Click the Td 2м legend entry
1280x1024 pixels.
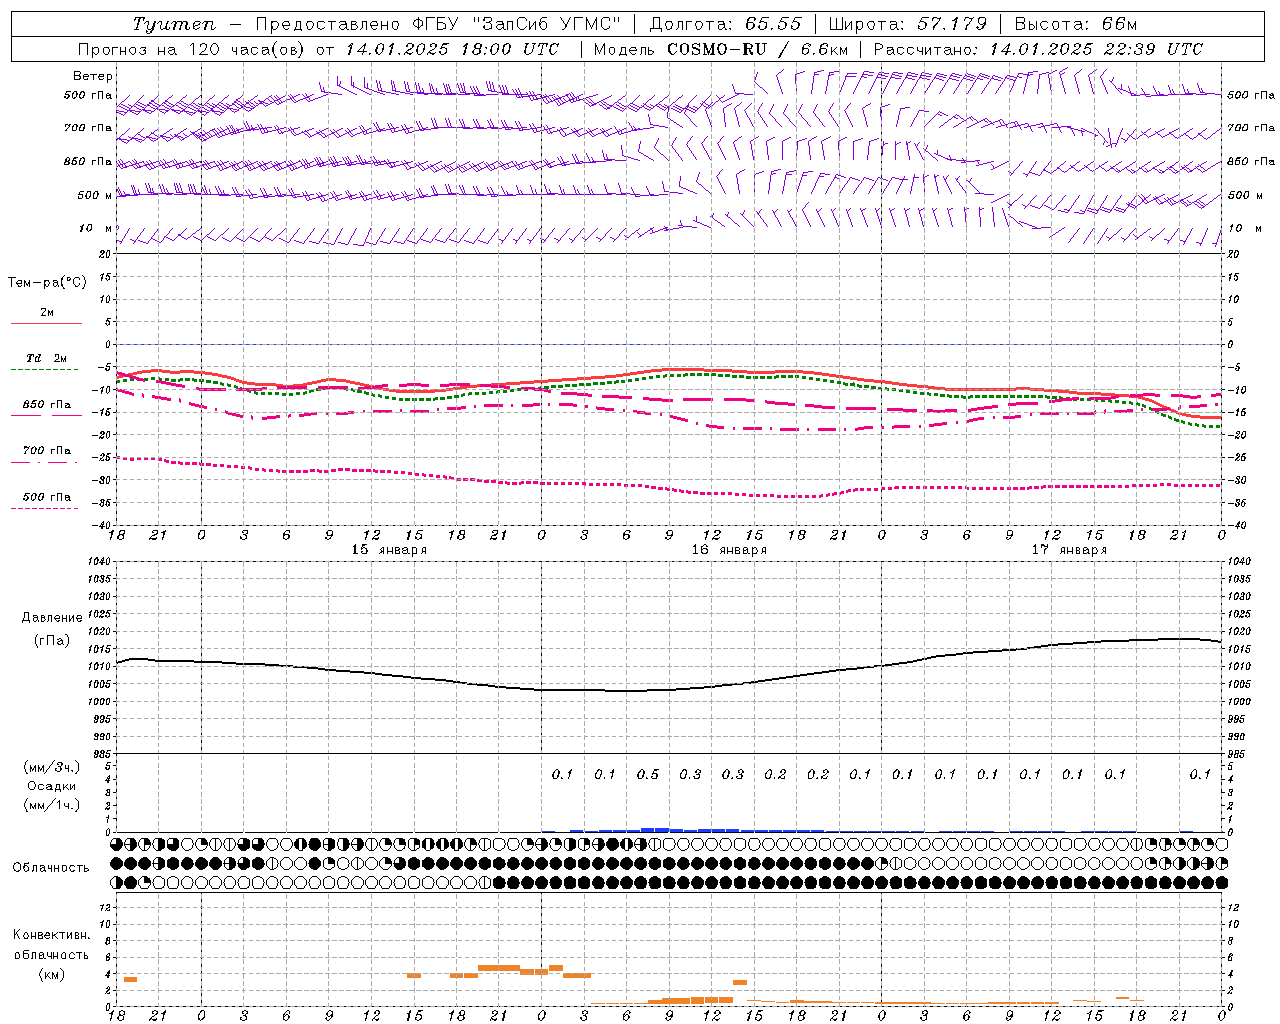[x=46, y=358]
